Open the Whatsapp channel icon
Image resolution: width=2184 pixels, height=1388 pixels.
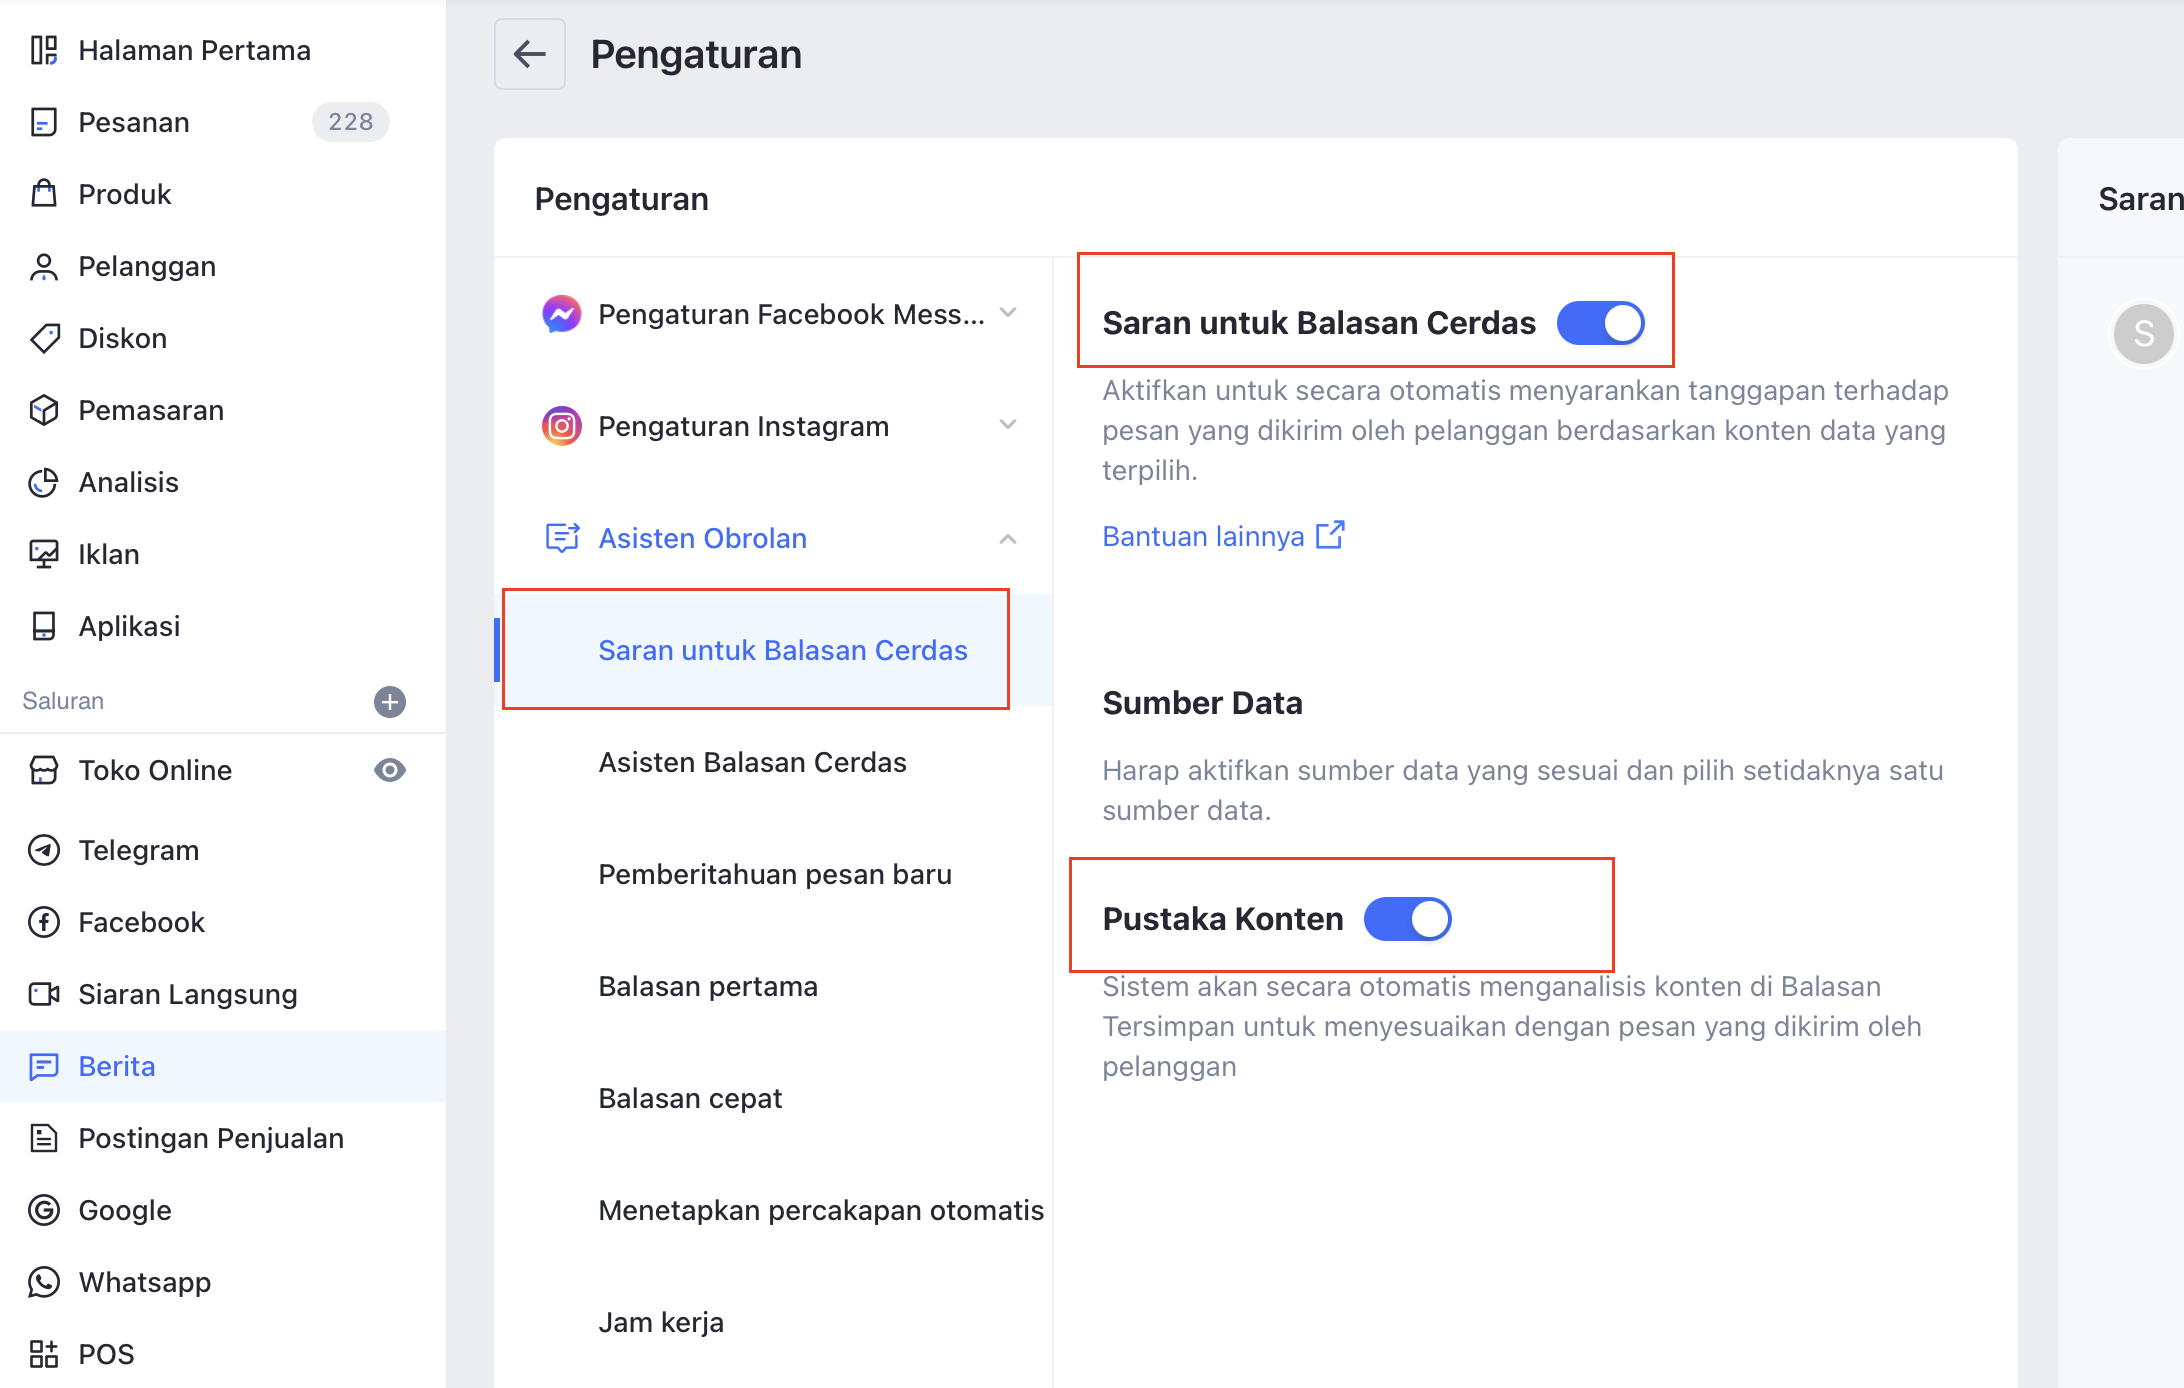point(44,1282)
